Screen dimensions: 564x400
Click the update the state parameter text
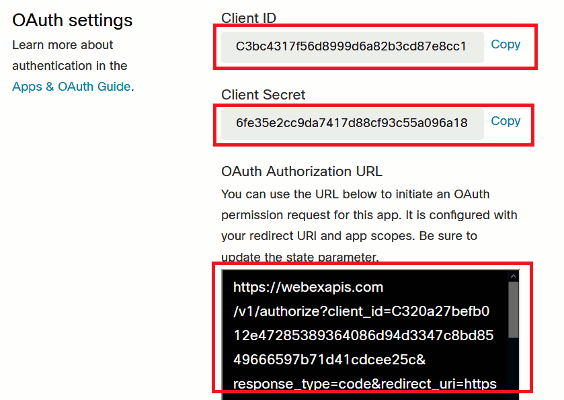[300, 257]
